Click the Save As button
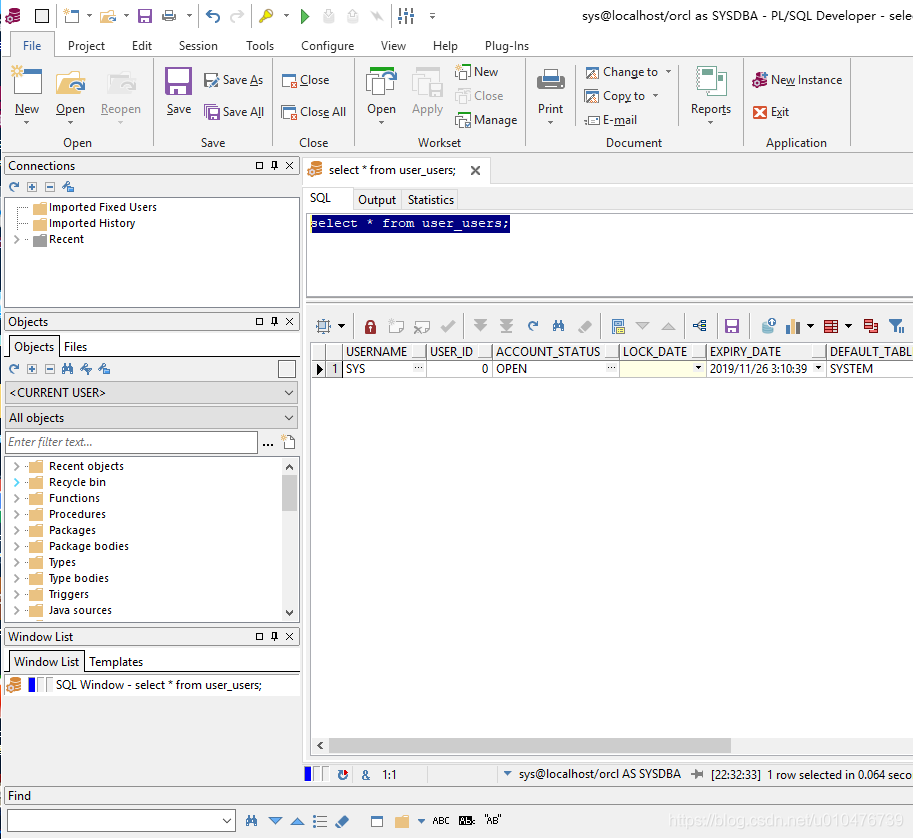The image size is (913, 839). tap(233, 80)
